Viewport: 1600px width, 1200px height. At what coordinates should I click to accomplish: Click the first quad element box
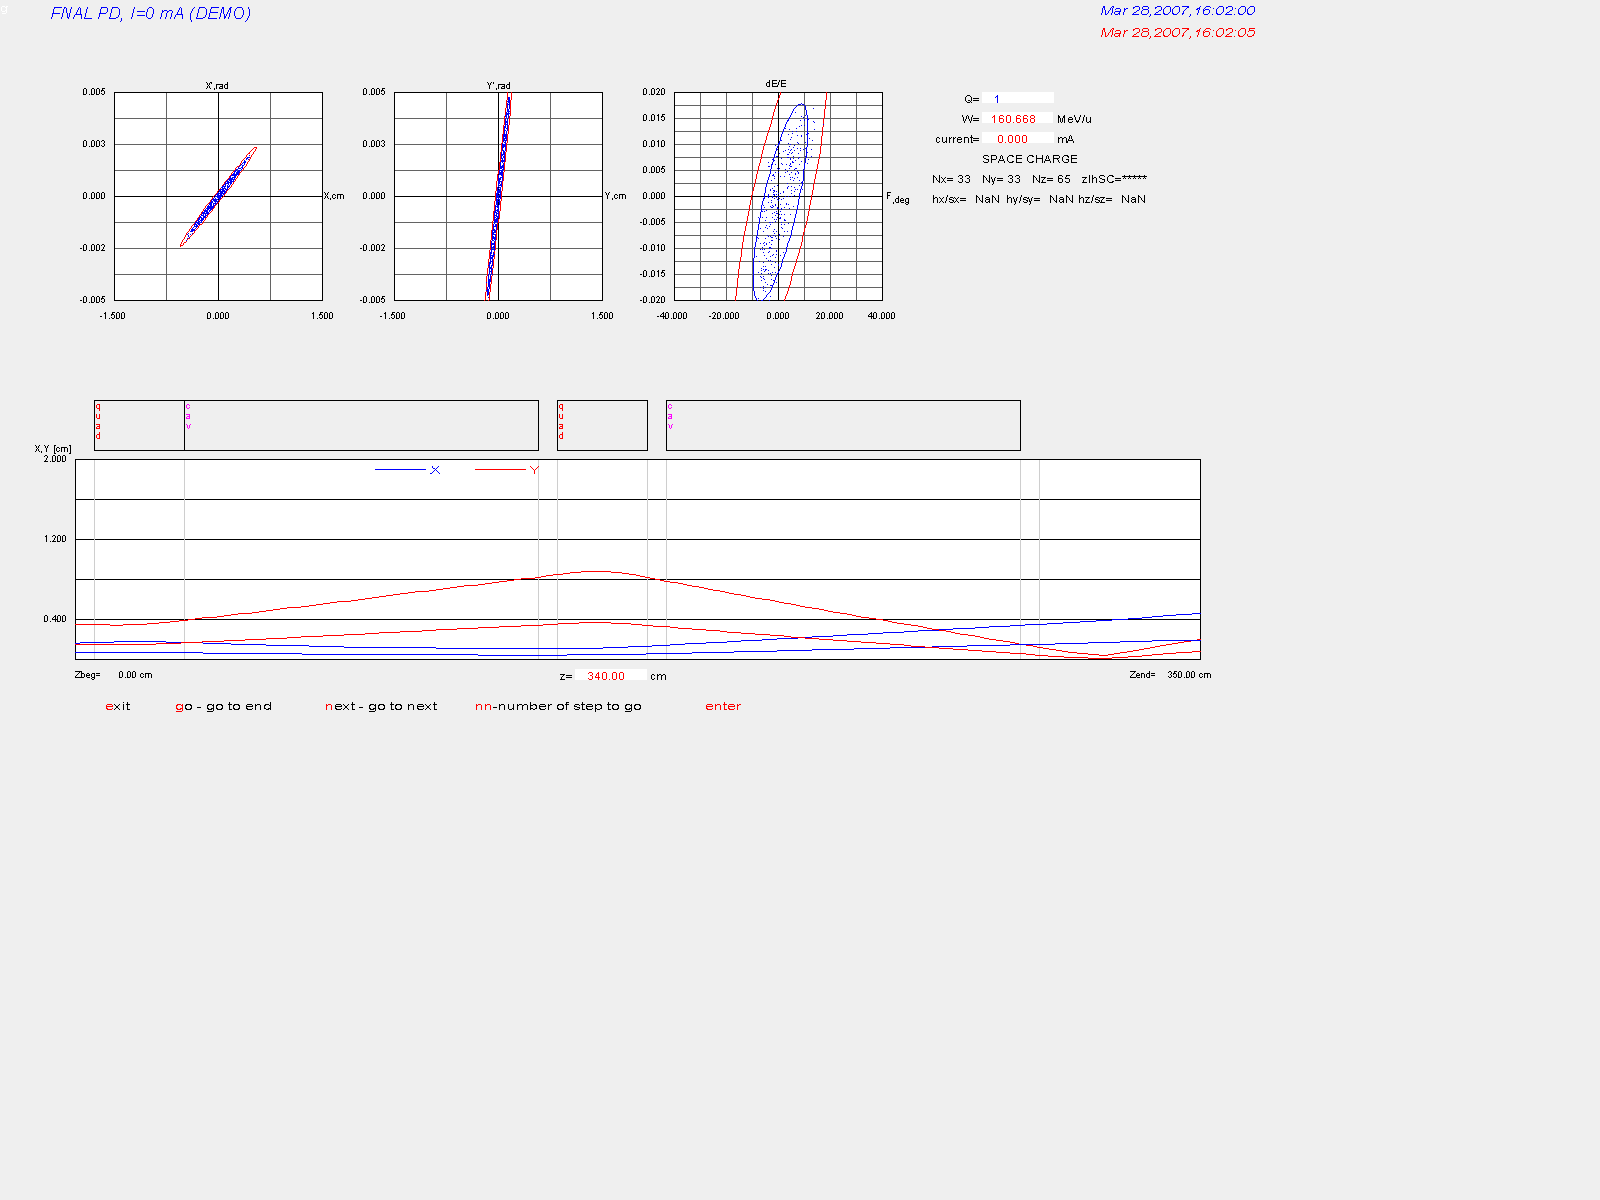pos(139,425)
